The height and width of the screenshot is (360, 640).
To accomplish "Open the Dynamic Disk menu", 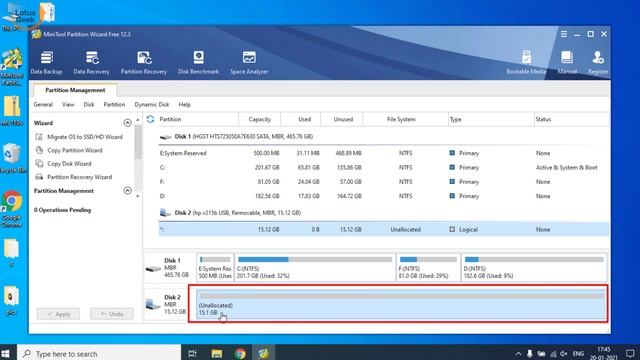I will (152, 104).
